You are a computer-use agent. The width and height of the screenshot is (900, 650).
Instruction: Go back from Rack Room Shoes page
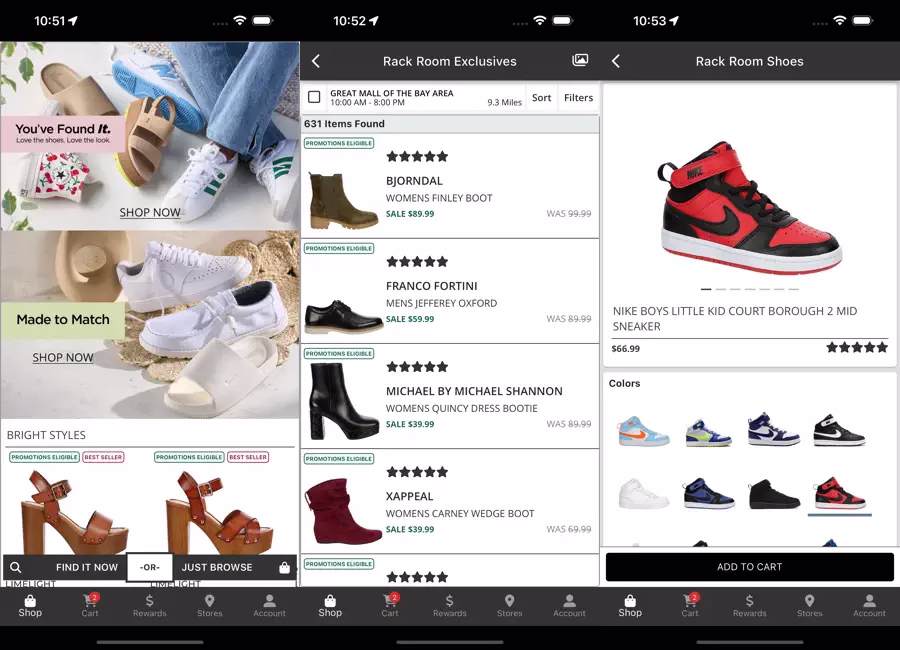616,61
